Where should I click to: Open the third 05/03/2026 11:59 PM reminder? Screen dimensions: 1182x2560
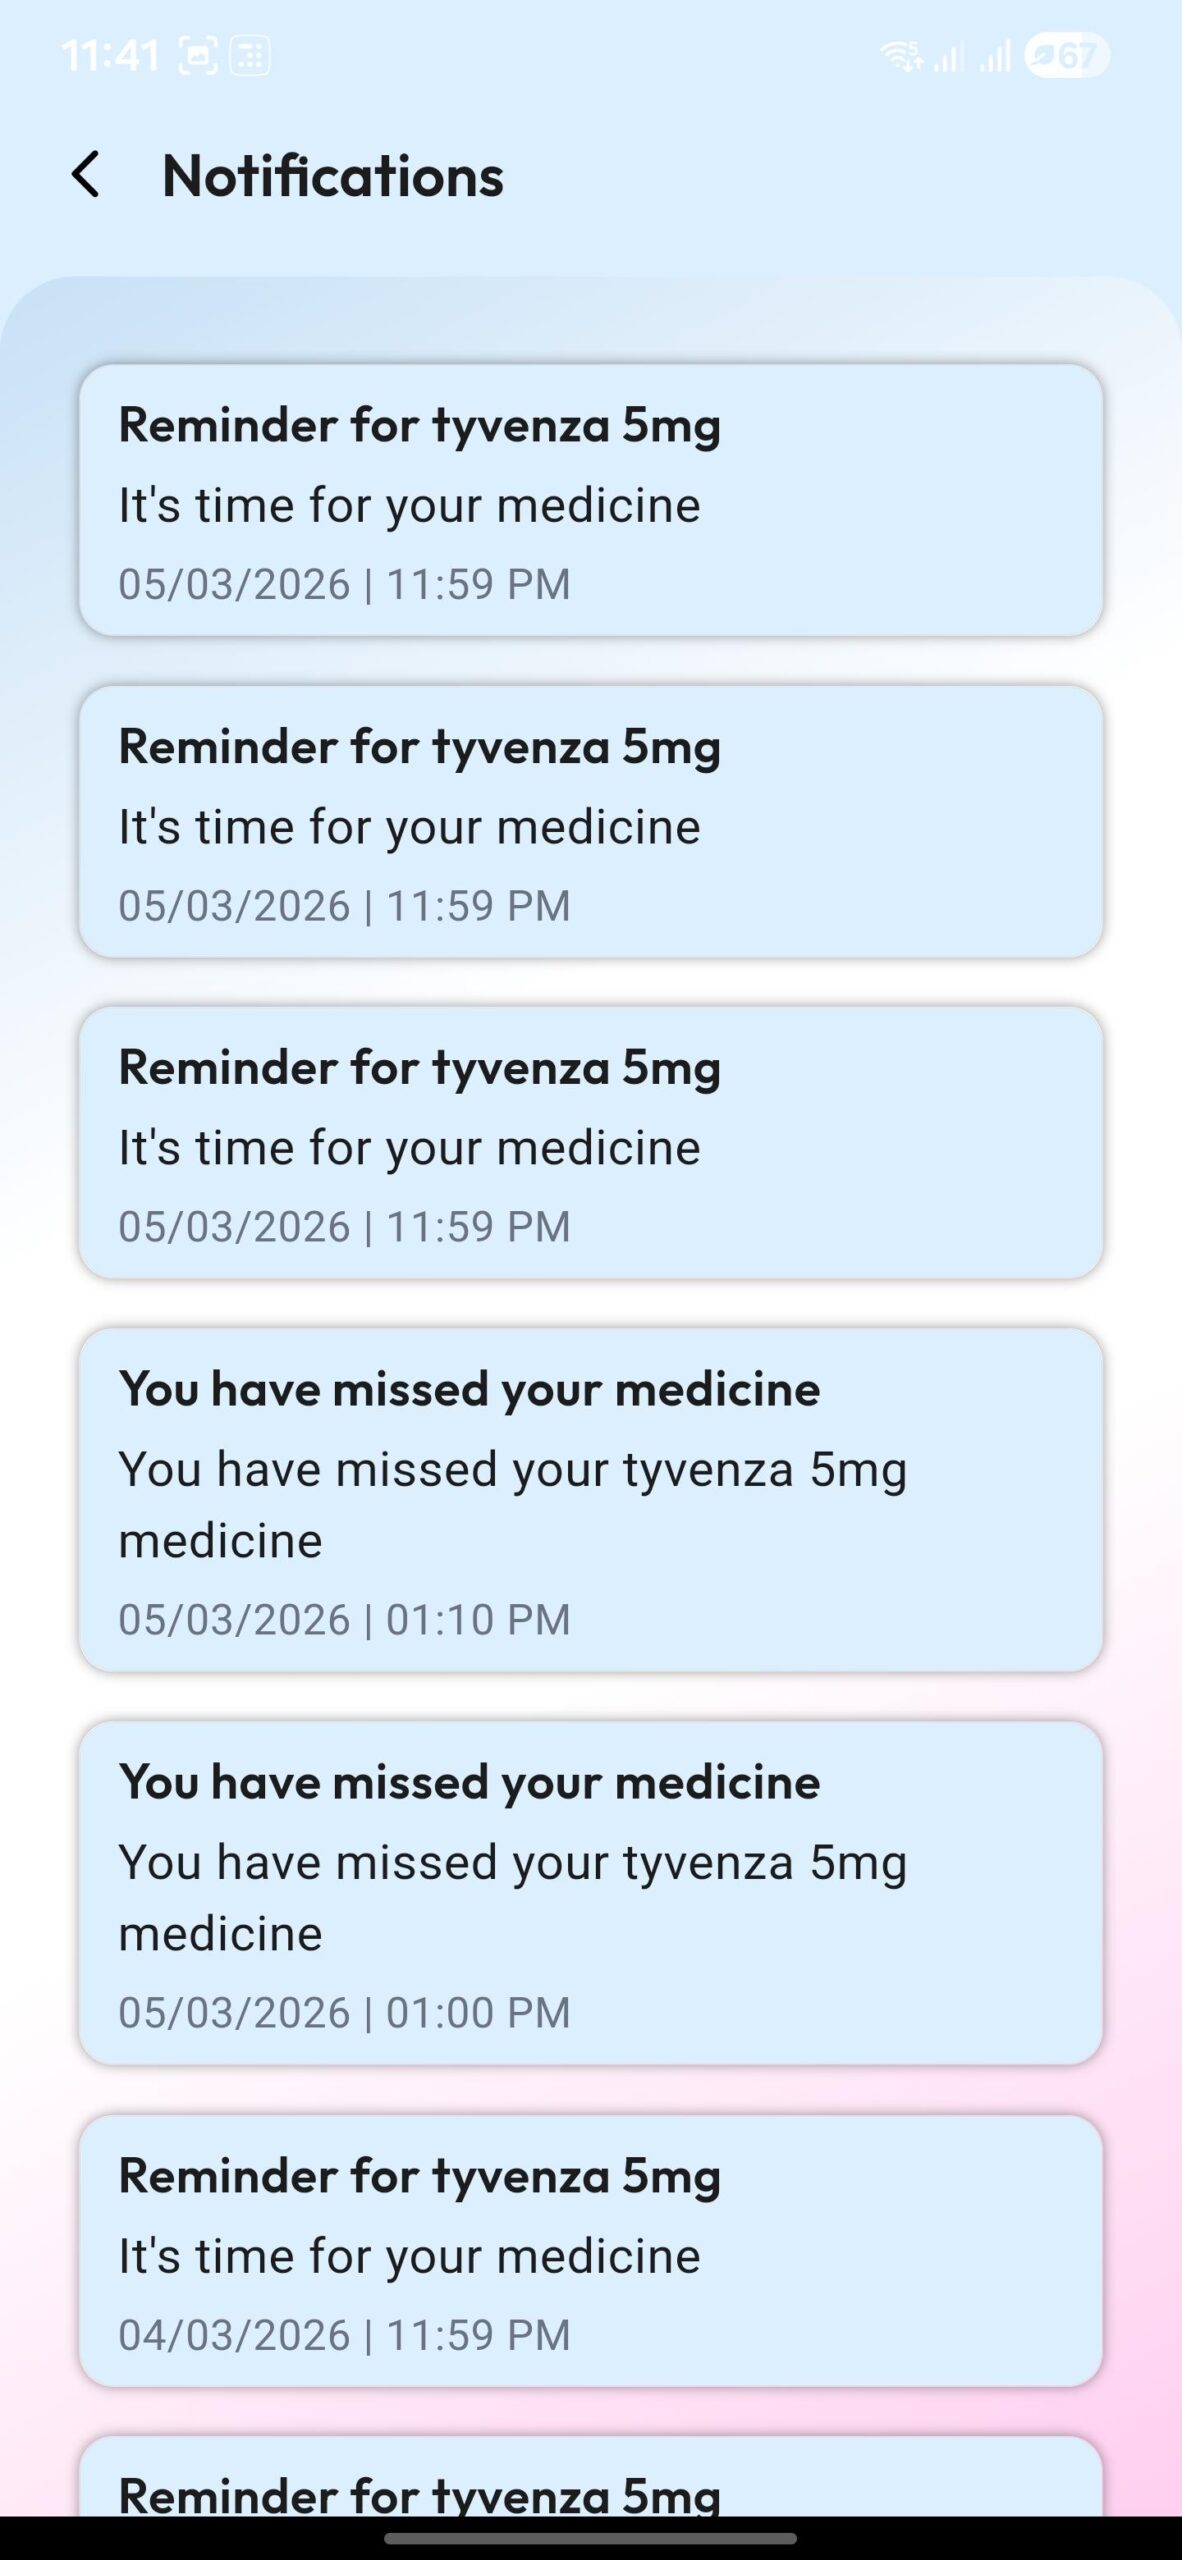(x=590, y=1143)
